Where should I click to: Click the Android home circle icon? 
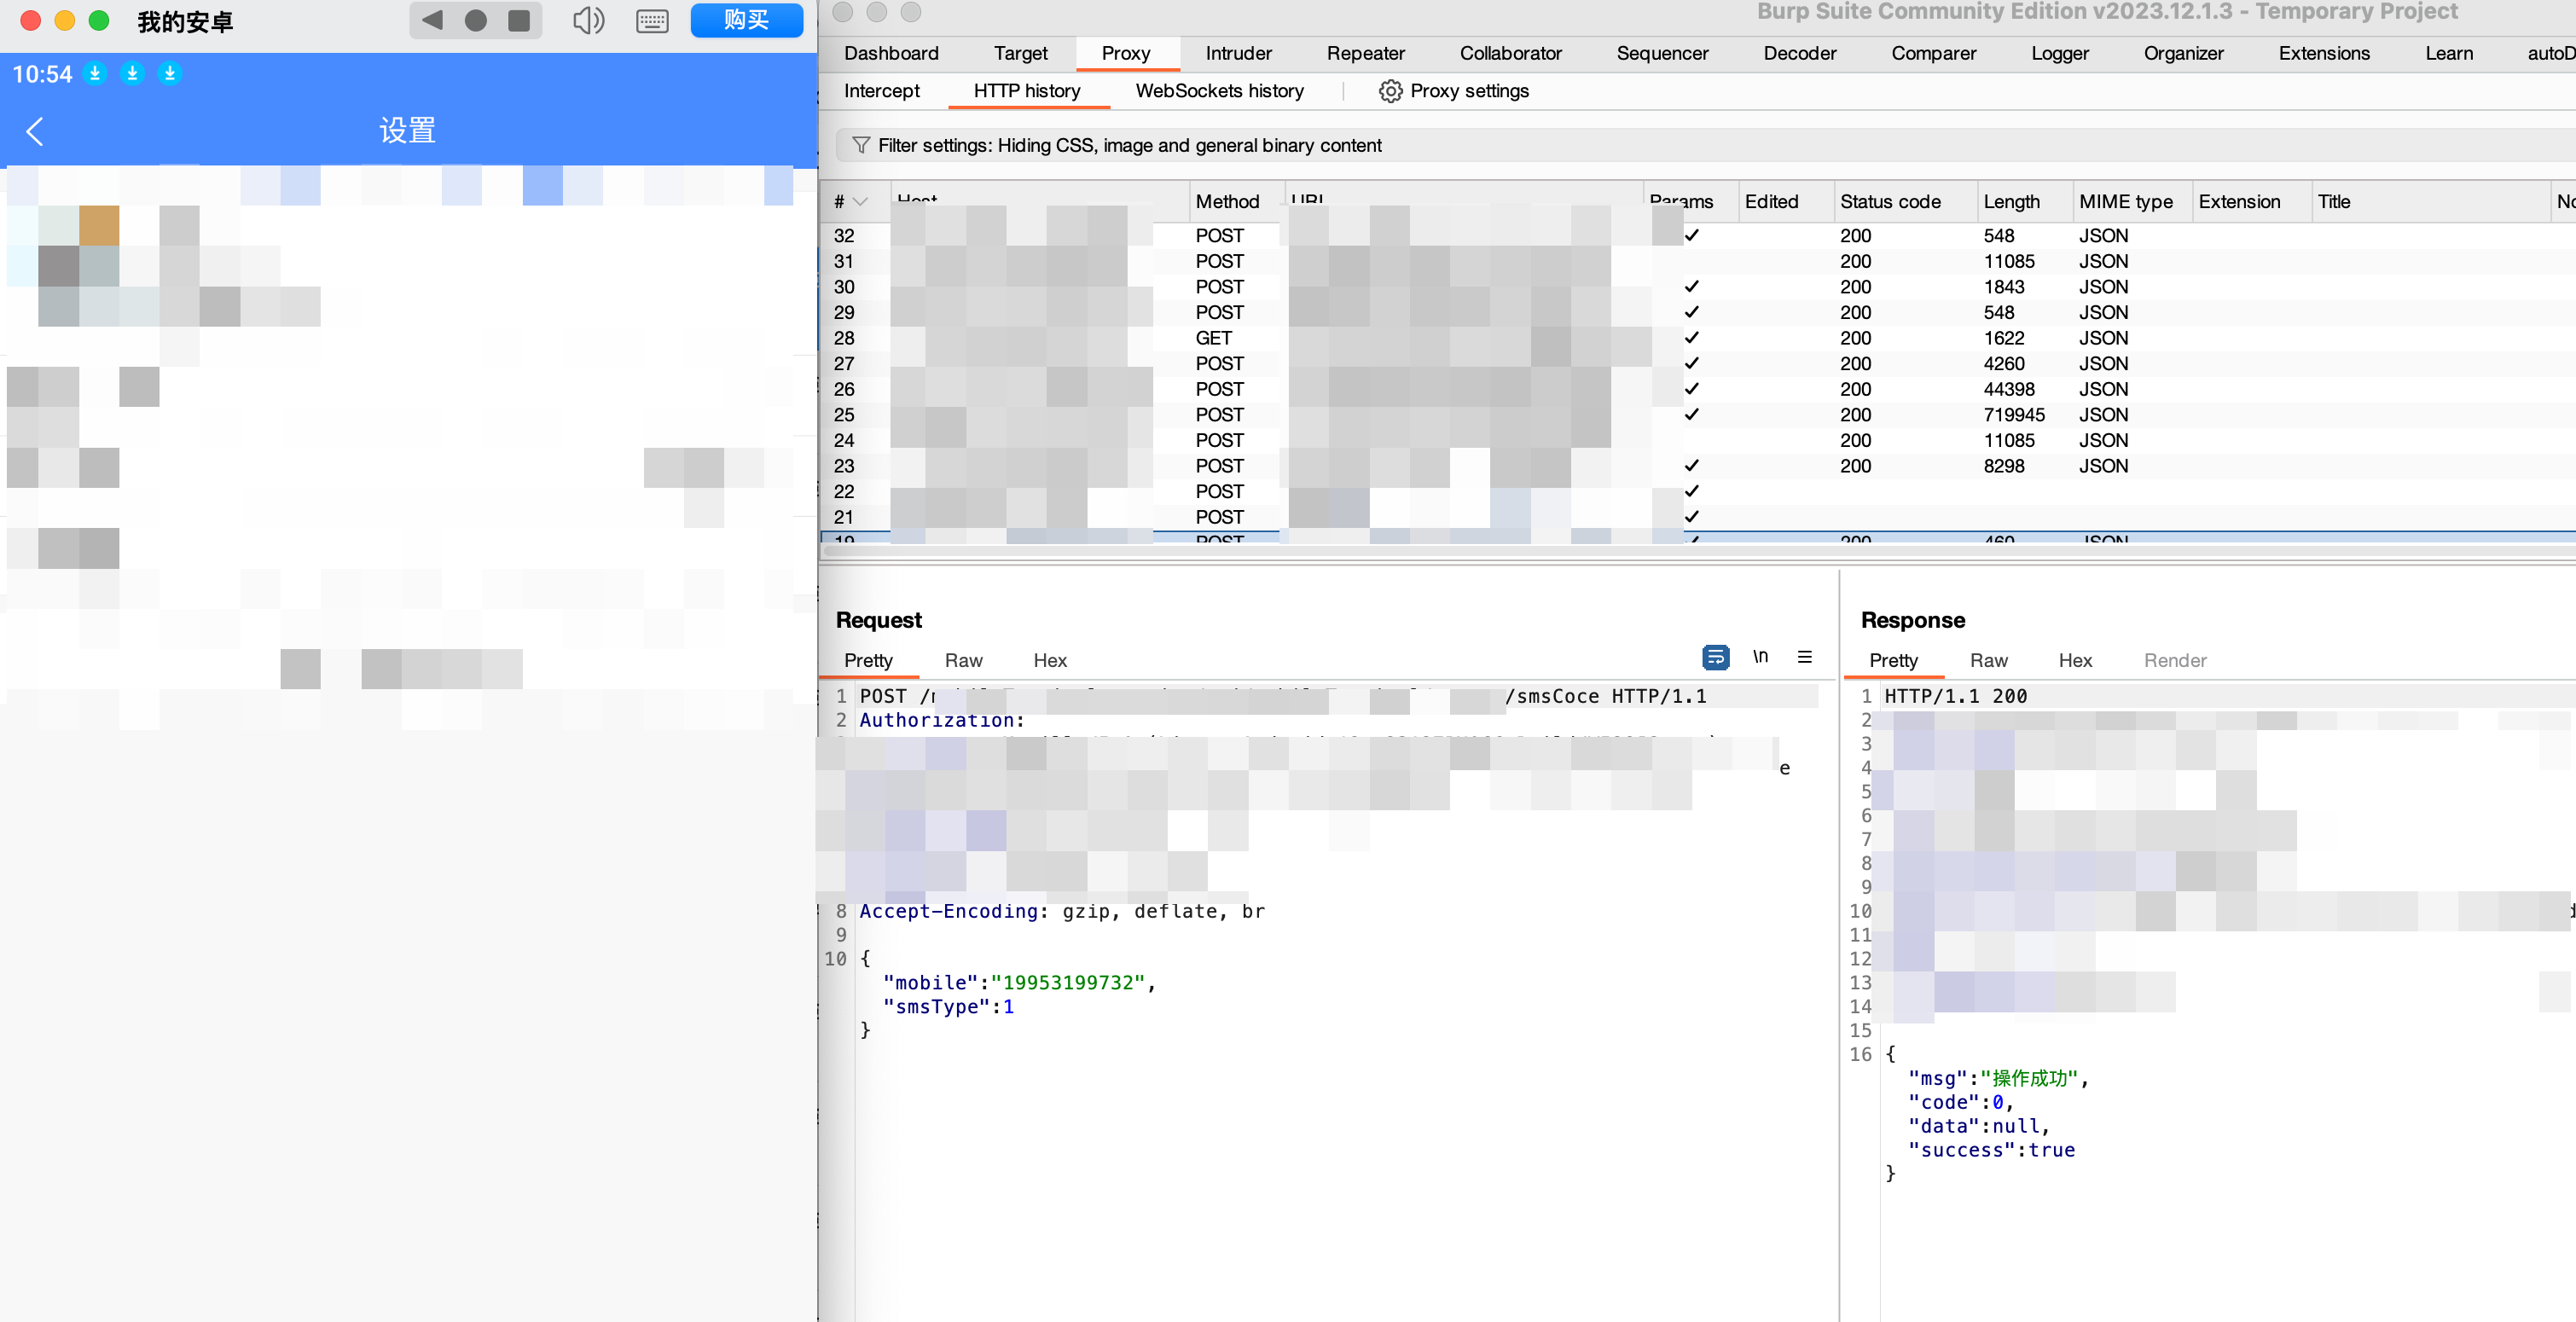click(x=476, y=20)
